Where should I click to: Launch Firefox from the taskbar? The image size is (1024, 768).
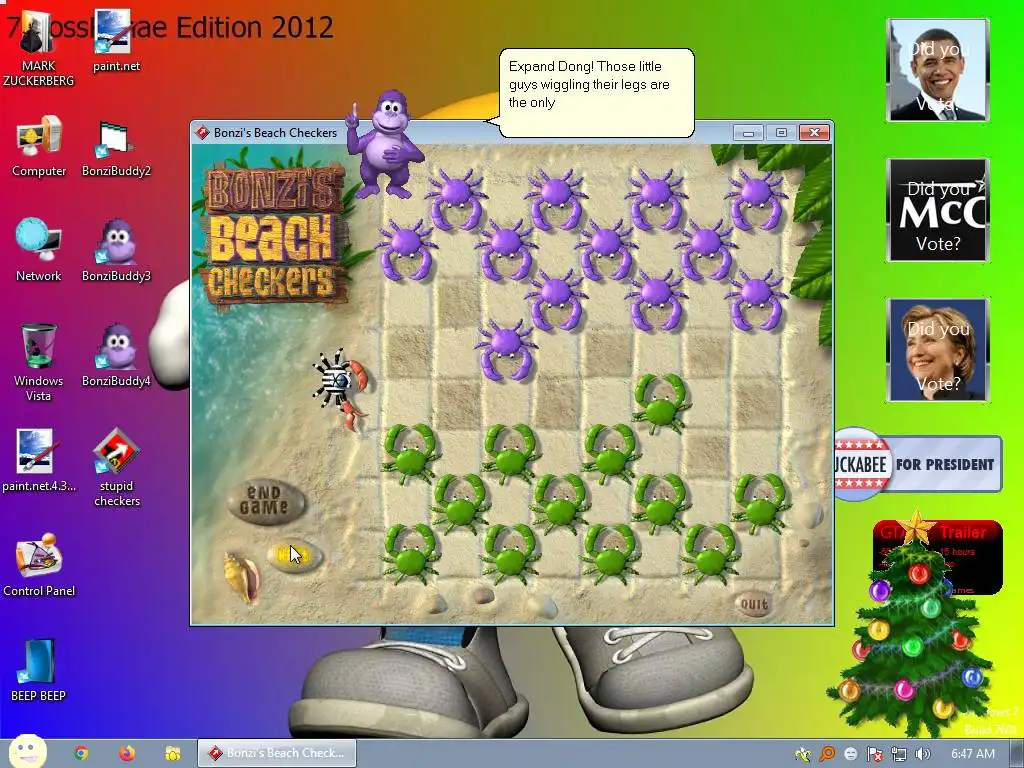tap(127, 753)
